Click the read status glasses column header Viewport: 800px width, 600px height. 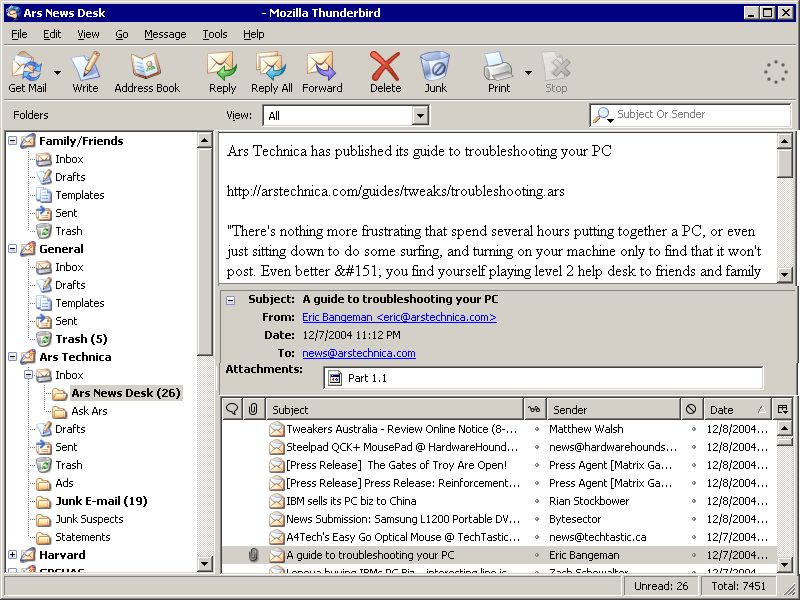coord(535,409)
